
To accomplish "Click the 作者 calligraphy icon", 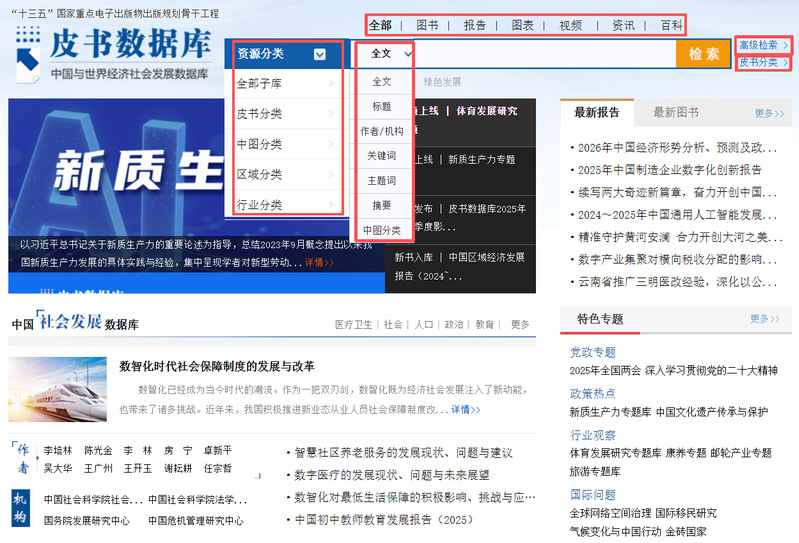I will [x=22, y=459].
